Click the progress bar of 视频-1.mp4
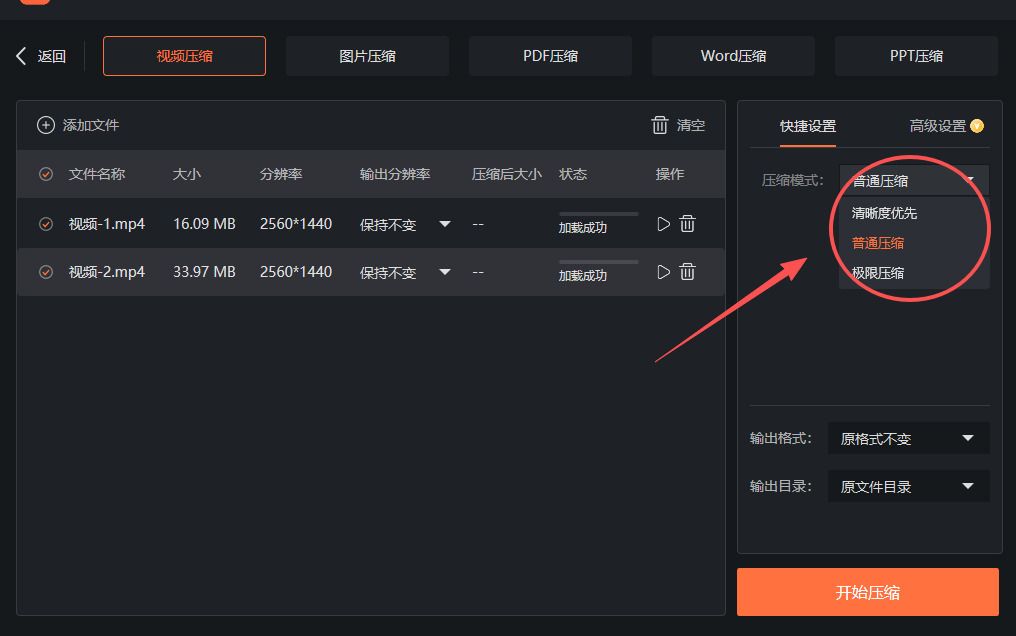 tap(599, 214)
